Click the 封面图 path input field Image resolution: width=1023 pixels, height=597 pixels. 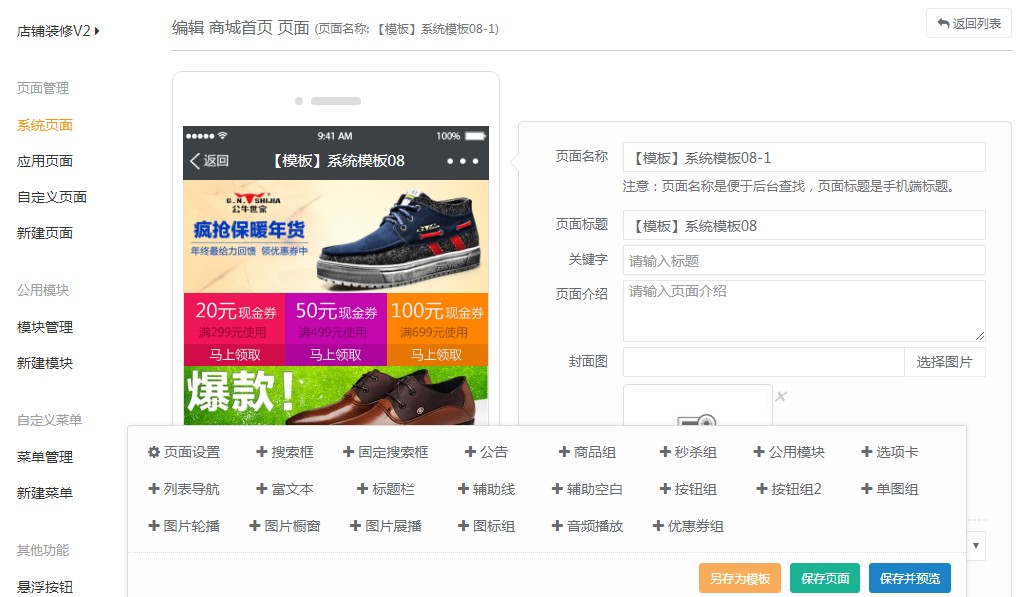pos(763,362)
